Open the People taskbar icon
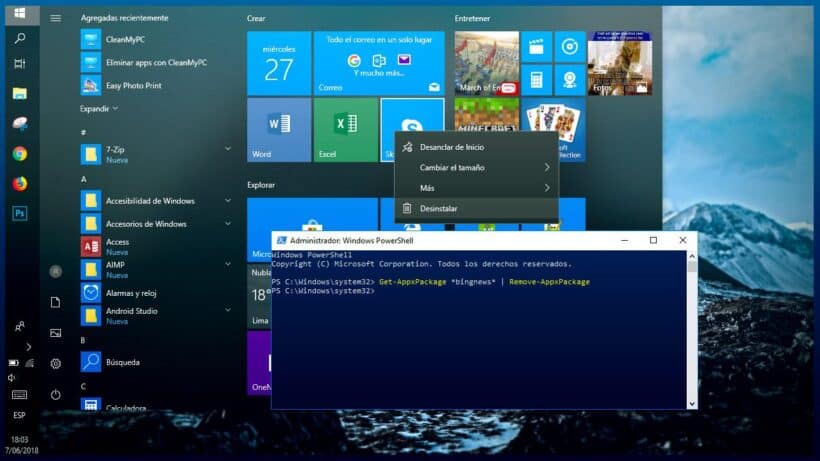820x461 pixels. 20,327
